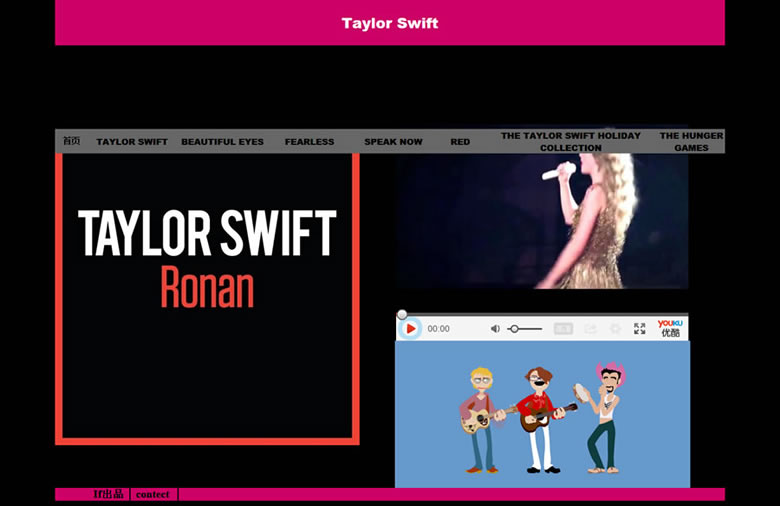This screenshot has height=506, width=780.
Task: Go to the 首页 home menu item
Action: 71,141
